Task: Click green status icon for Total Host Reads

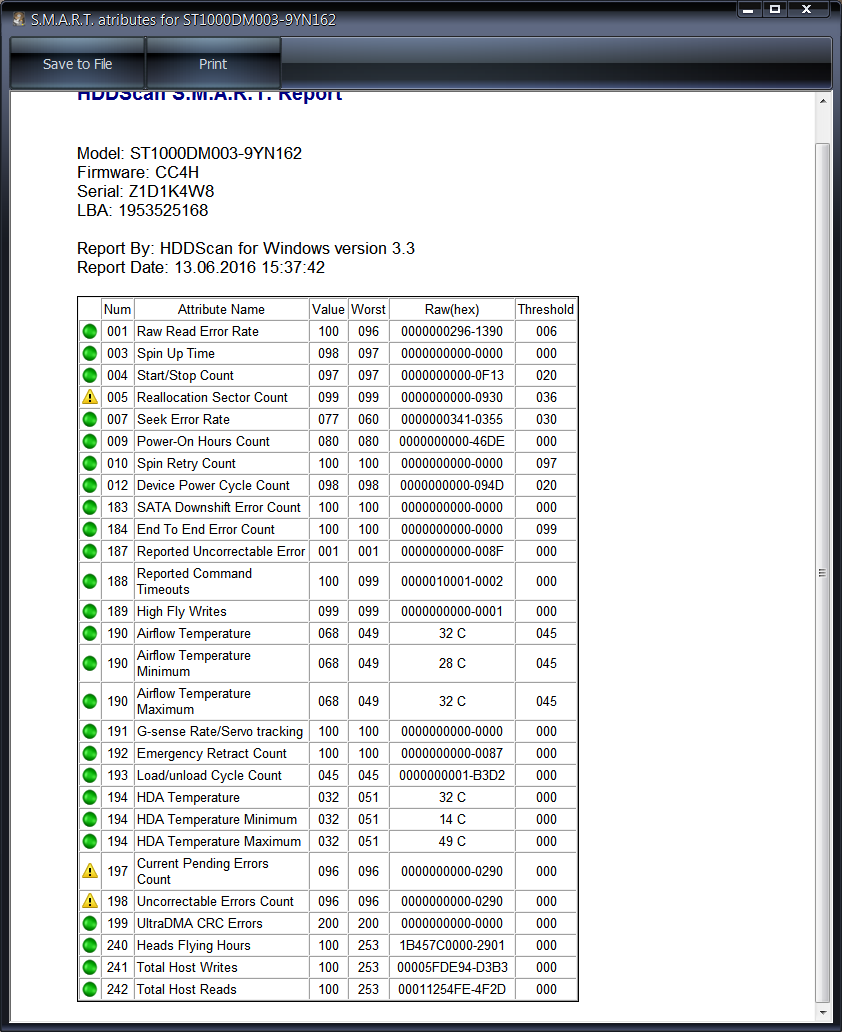Action: tap(90, 989)
